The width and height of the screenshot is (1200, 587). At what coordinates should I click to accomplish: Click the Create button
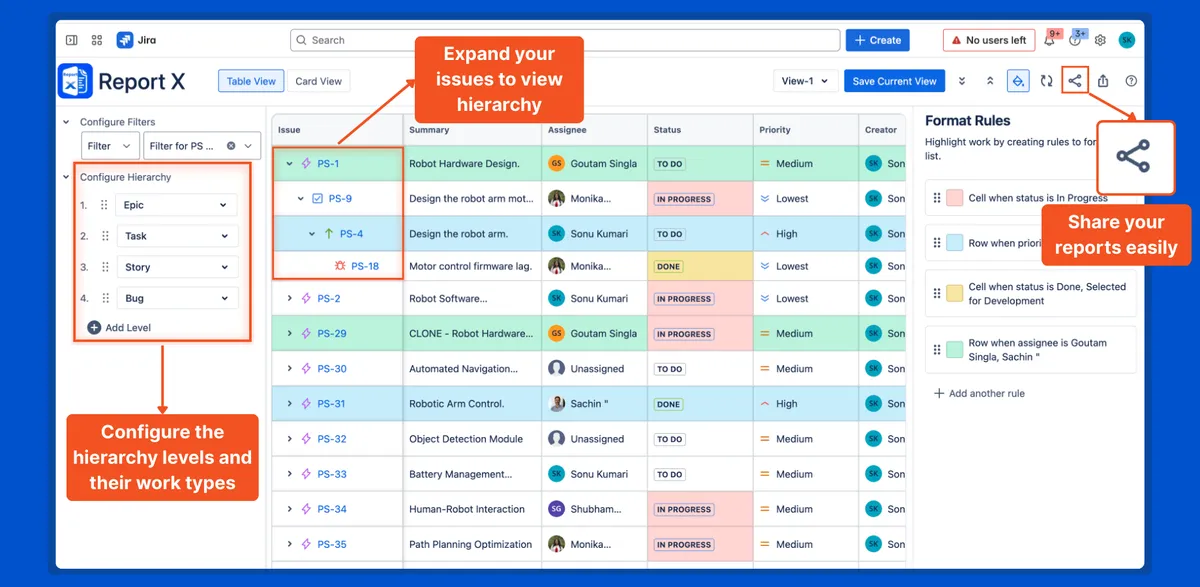coord(877,40)
